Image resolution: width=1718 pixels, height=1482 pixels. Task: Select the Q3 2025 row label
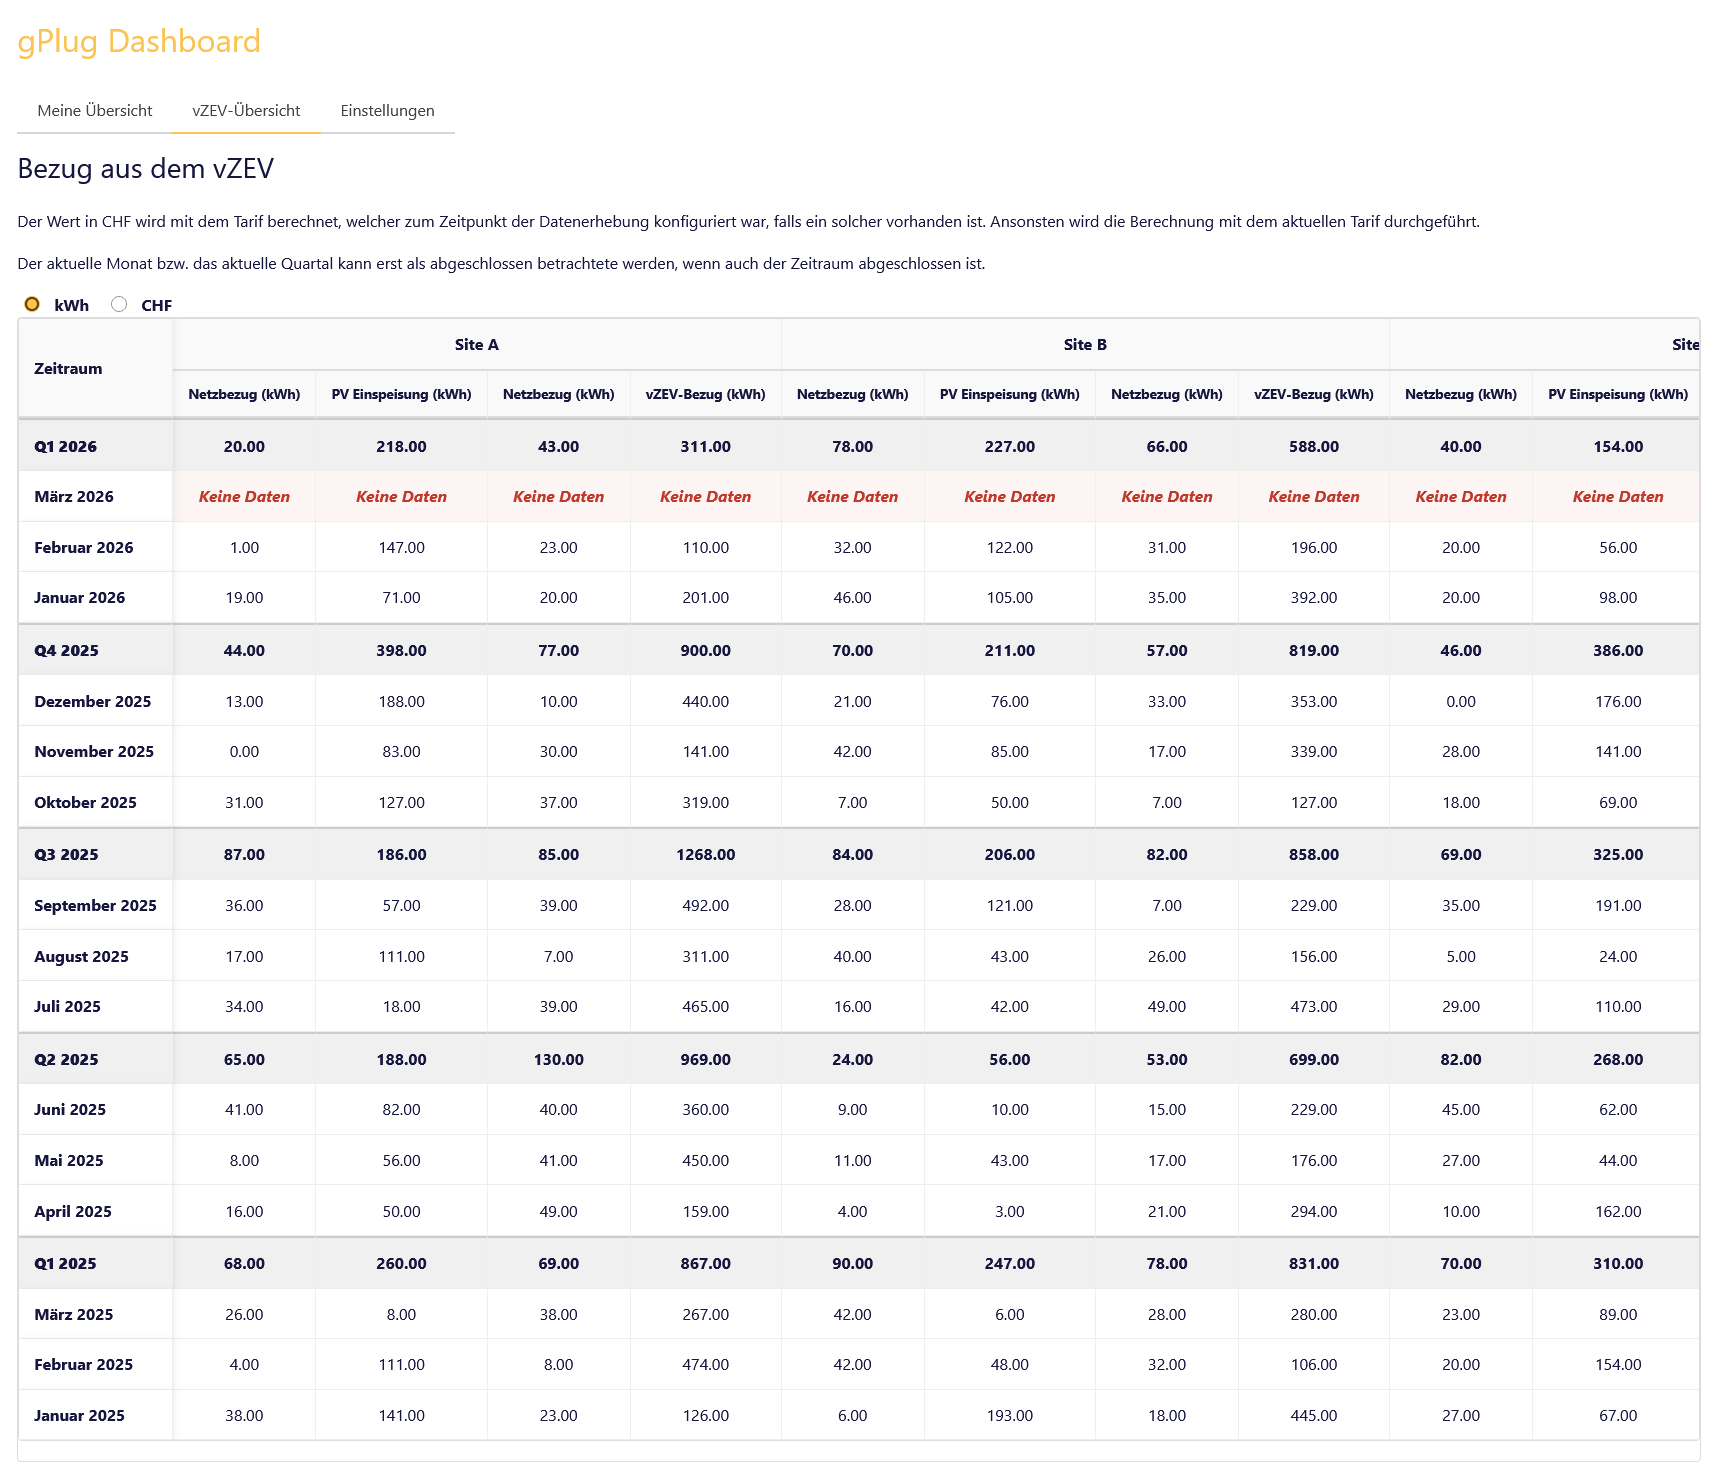point(66,855)
